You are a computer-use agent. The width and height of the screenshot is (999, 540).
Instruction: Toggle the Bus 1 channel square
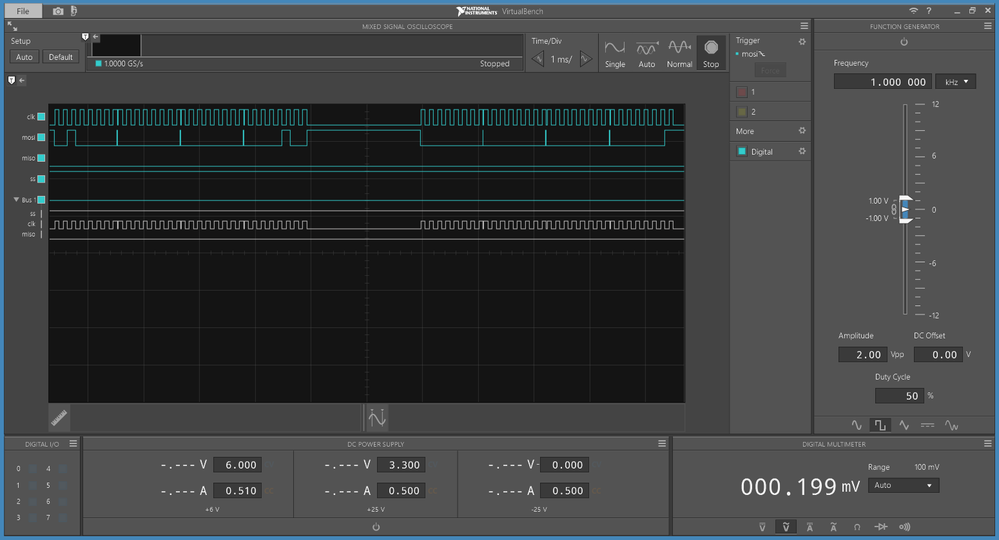(41, 200)
